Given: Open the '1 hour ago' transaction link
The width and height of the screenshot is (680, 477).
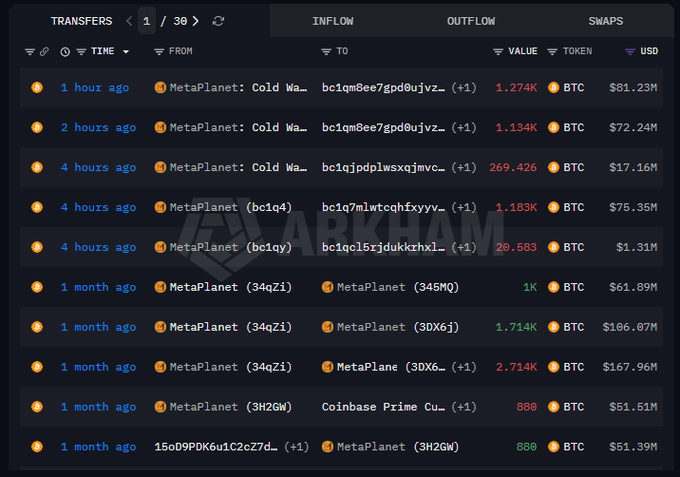Looking at the screenshot, I should pos(95,88).
